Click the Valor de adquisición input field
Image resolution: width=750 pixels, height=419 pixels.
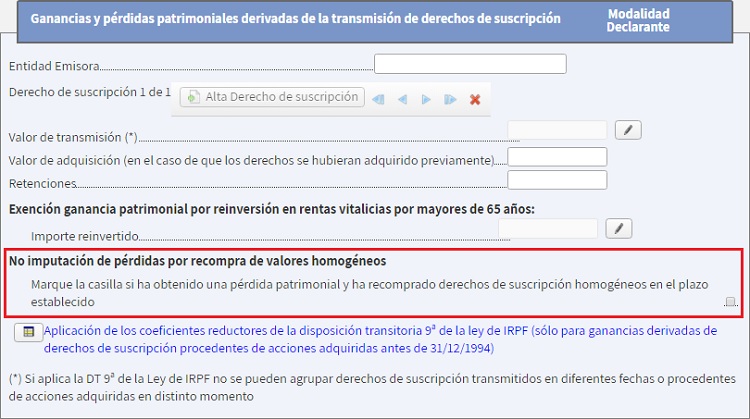pos(557,157)
